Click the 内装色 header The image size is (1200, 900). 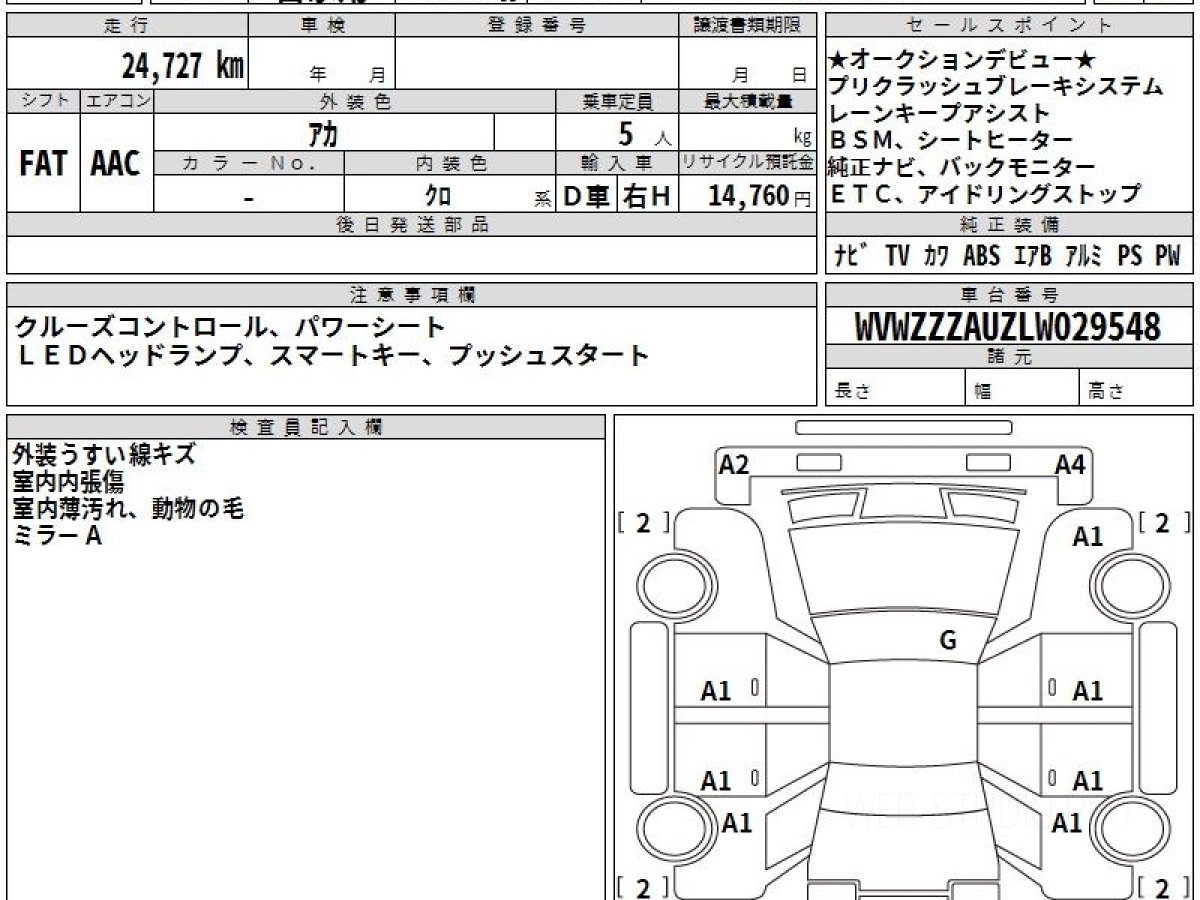point(450,163)
